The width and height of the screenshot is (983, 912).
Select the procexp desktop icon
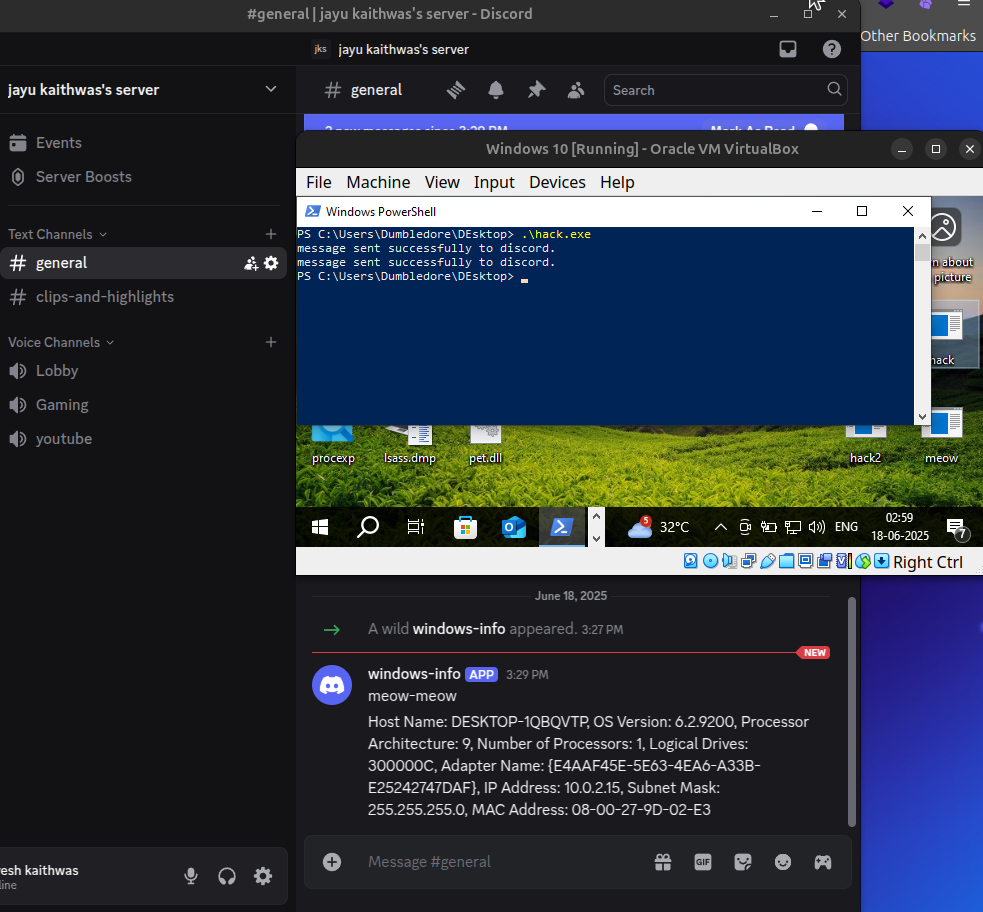(333, 444)
